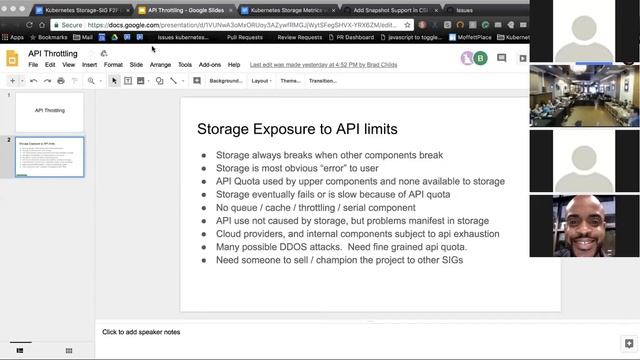Start the presentation with the Present button
The height and width of the screenshot is (360, 640).
pos(522,58)
